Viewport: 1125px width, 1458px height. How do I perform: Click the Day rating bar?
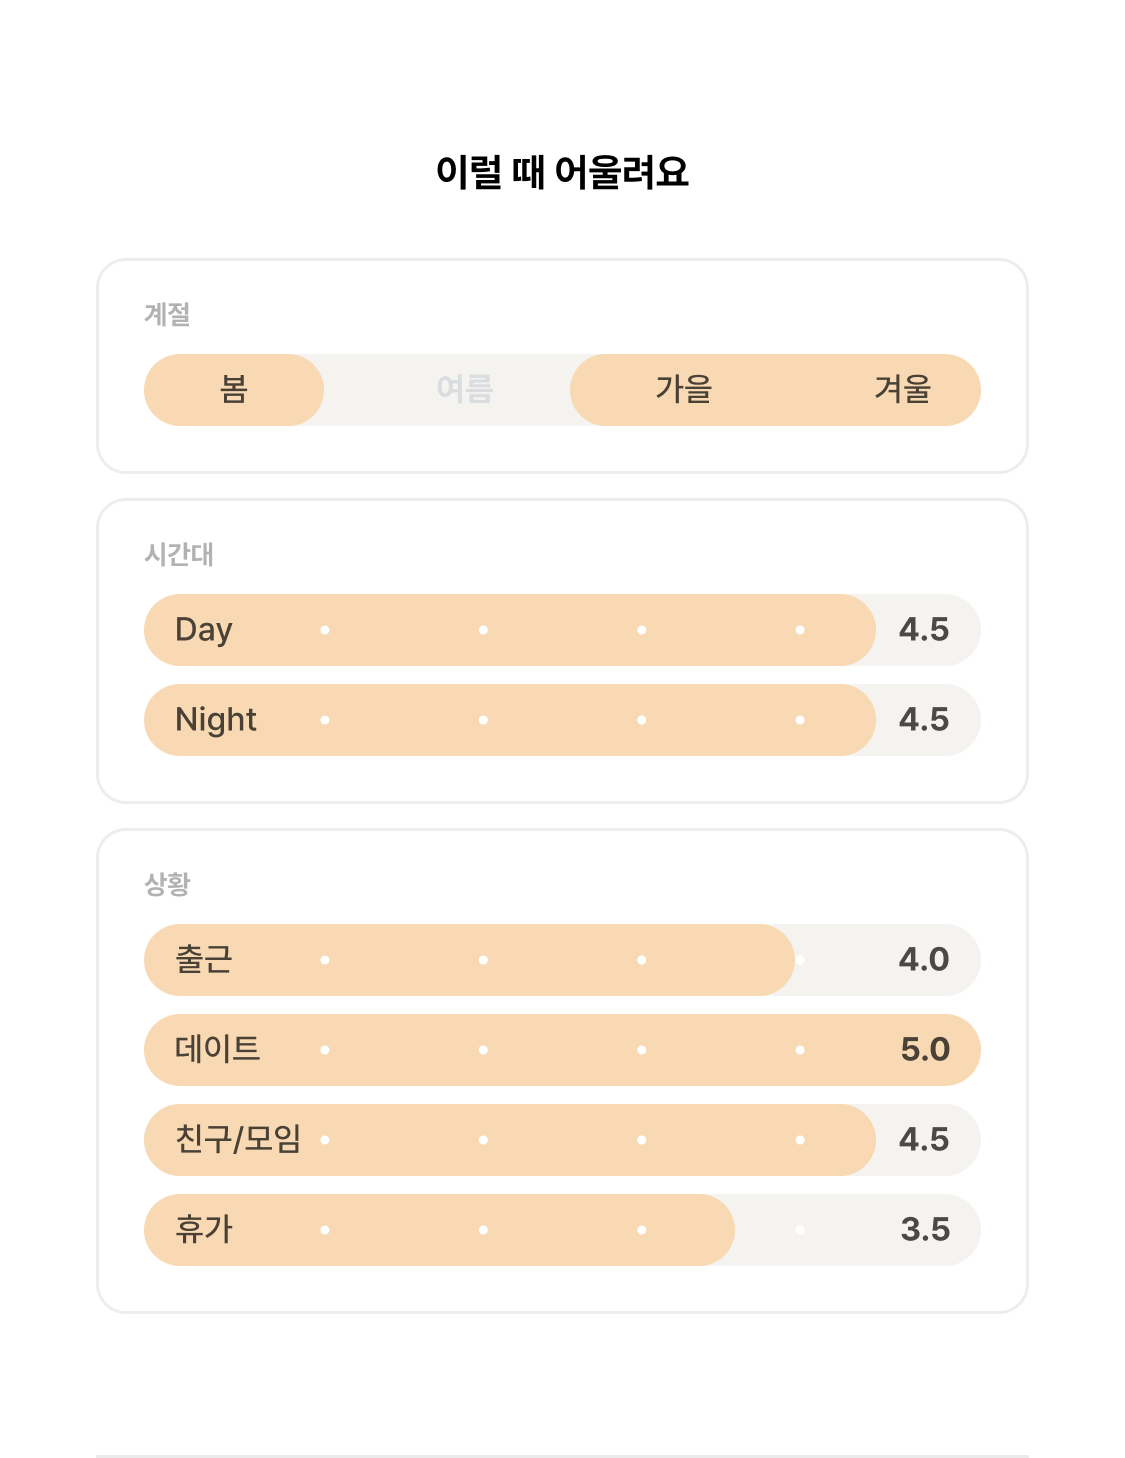pos(562,630)
